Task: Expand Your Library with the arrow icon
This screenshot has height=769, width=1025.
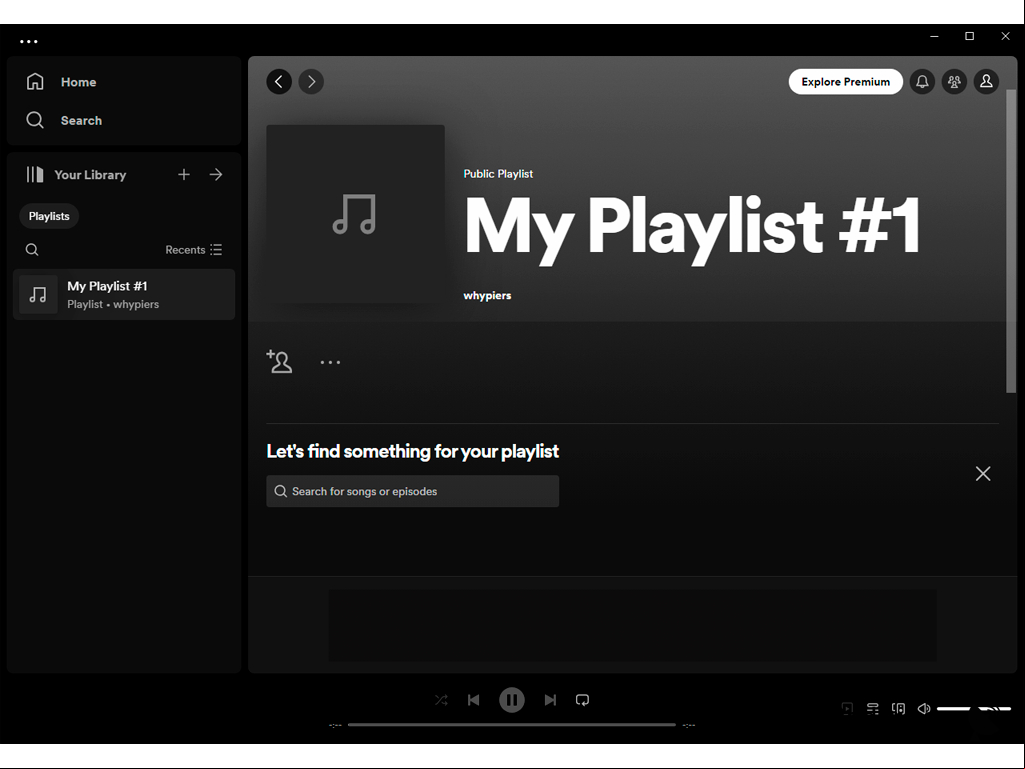Action: (216, 175)
